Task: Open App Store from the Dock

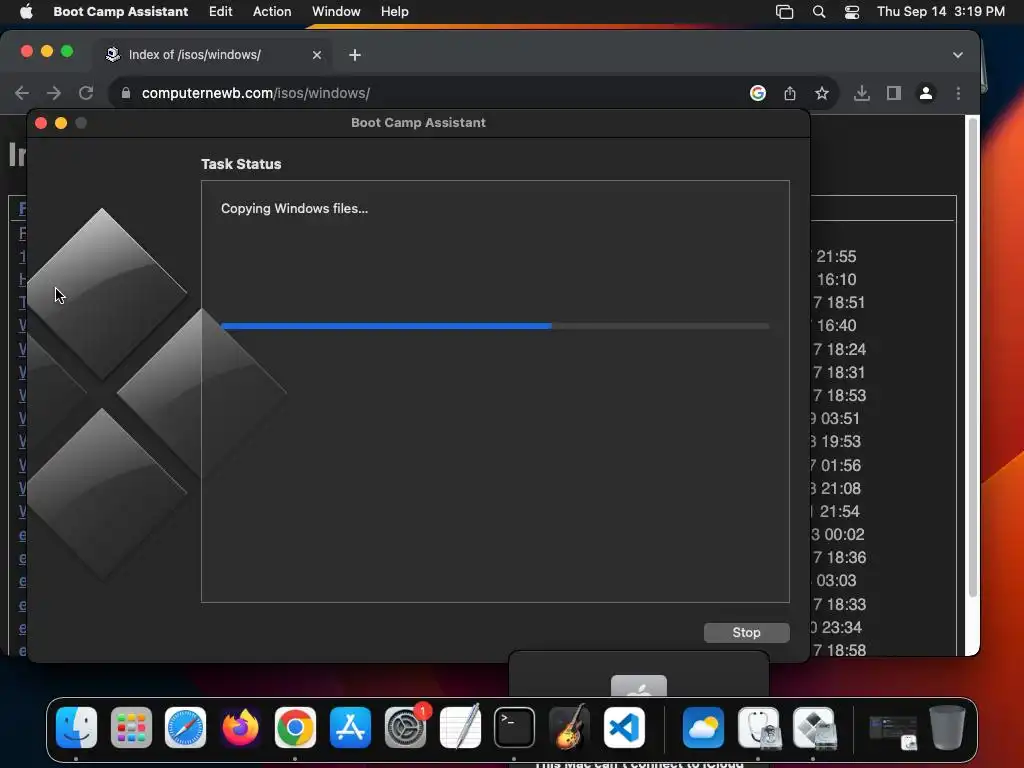Action: pyautogui.click(x=350, y=728)
